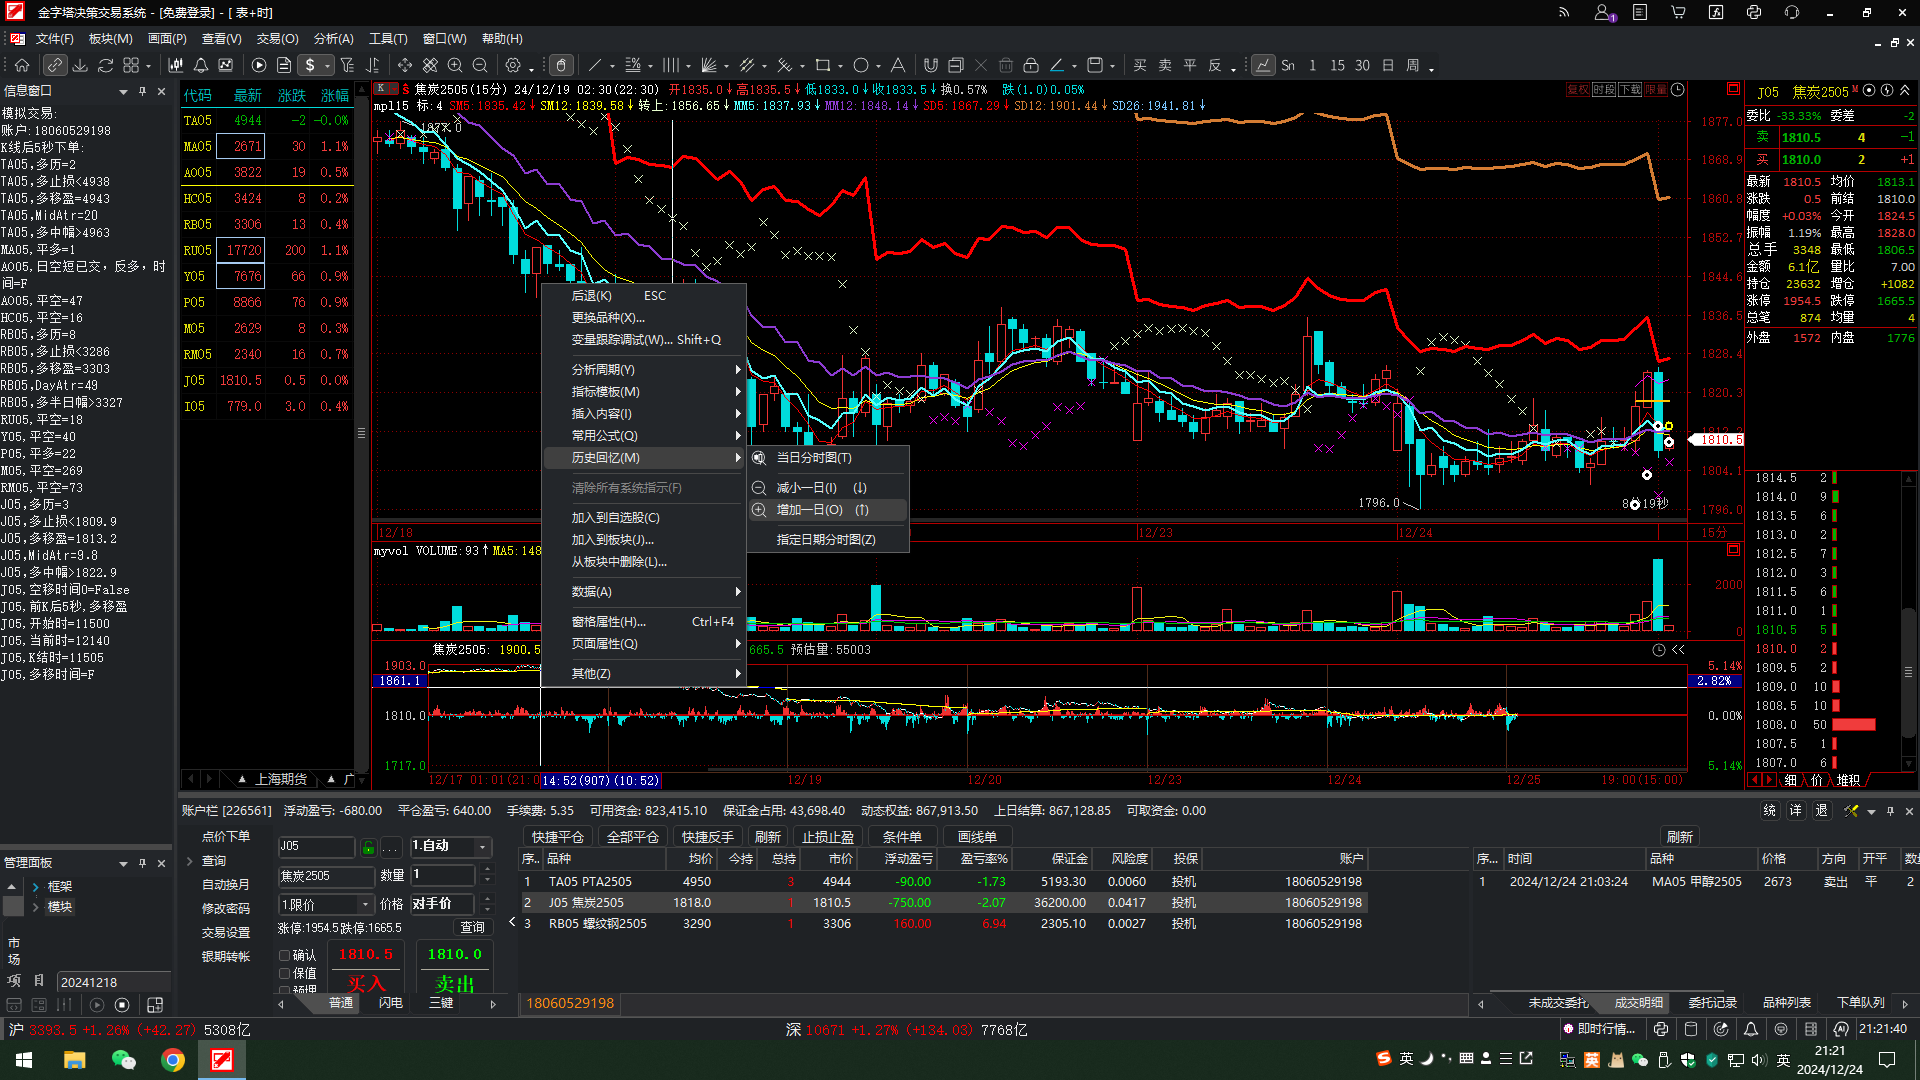Open the 1.自动 mode dropdown

coord(483,847)
